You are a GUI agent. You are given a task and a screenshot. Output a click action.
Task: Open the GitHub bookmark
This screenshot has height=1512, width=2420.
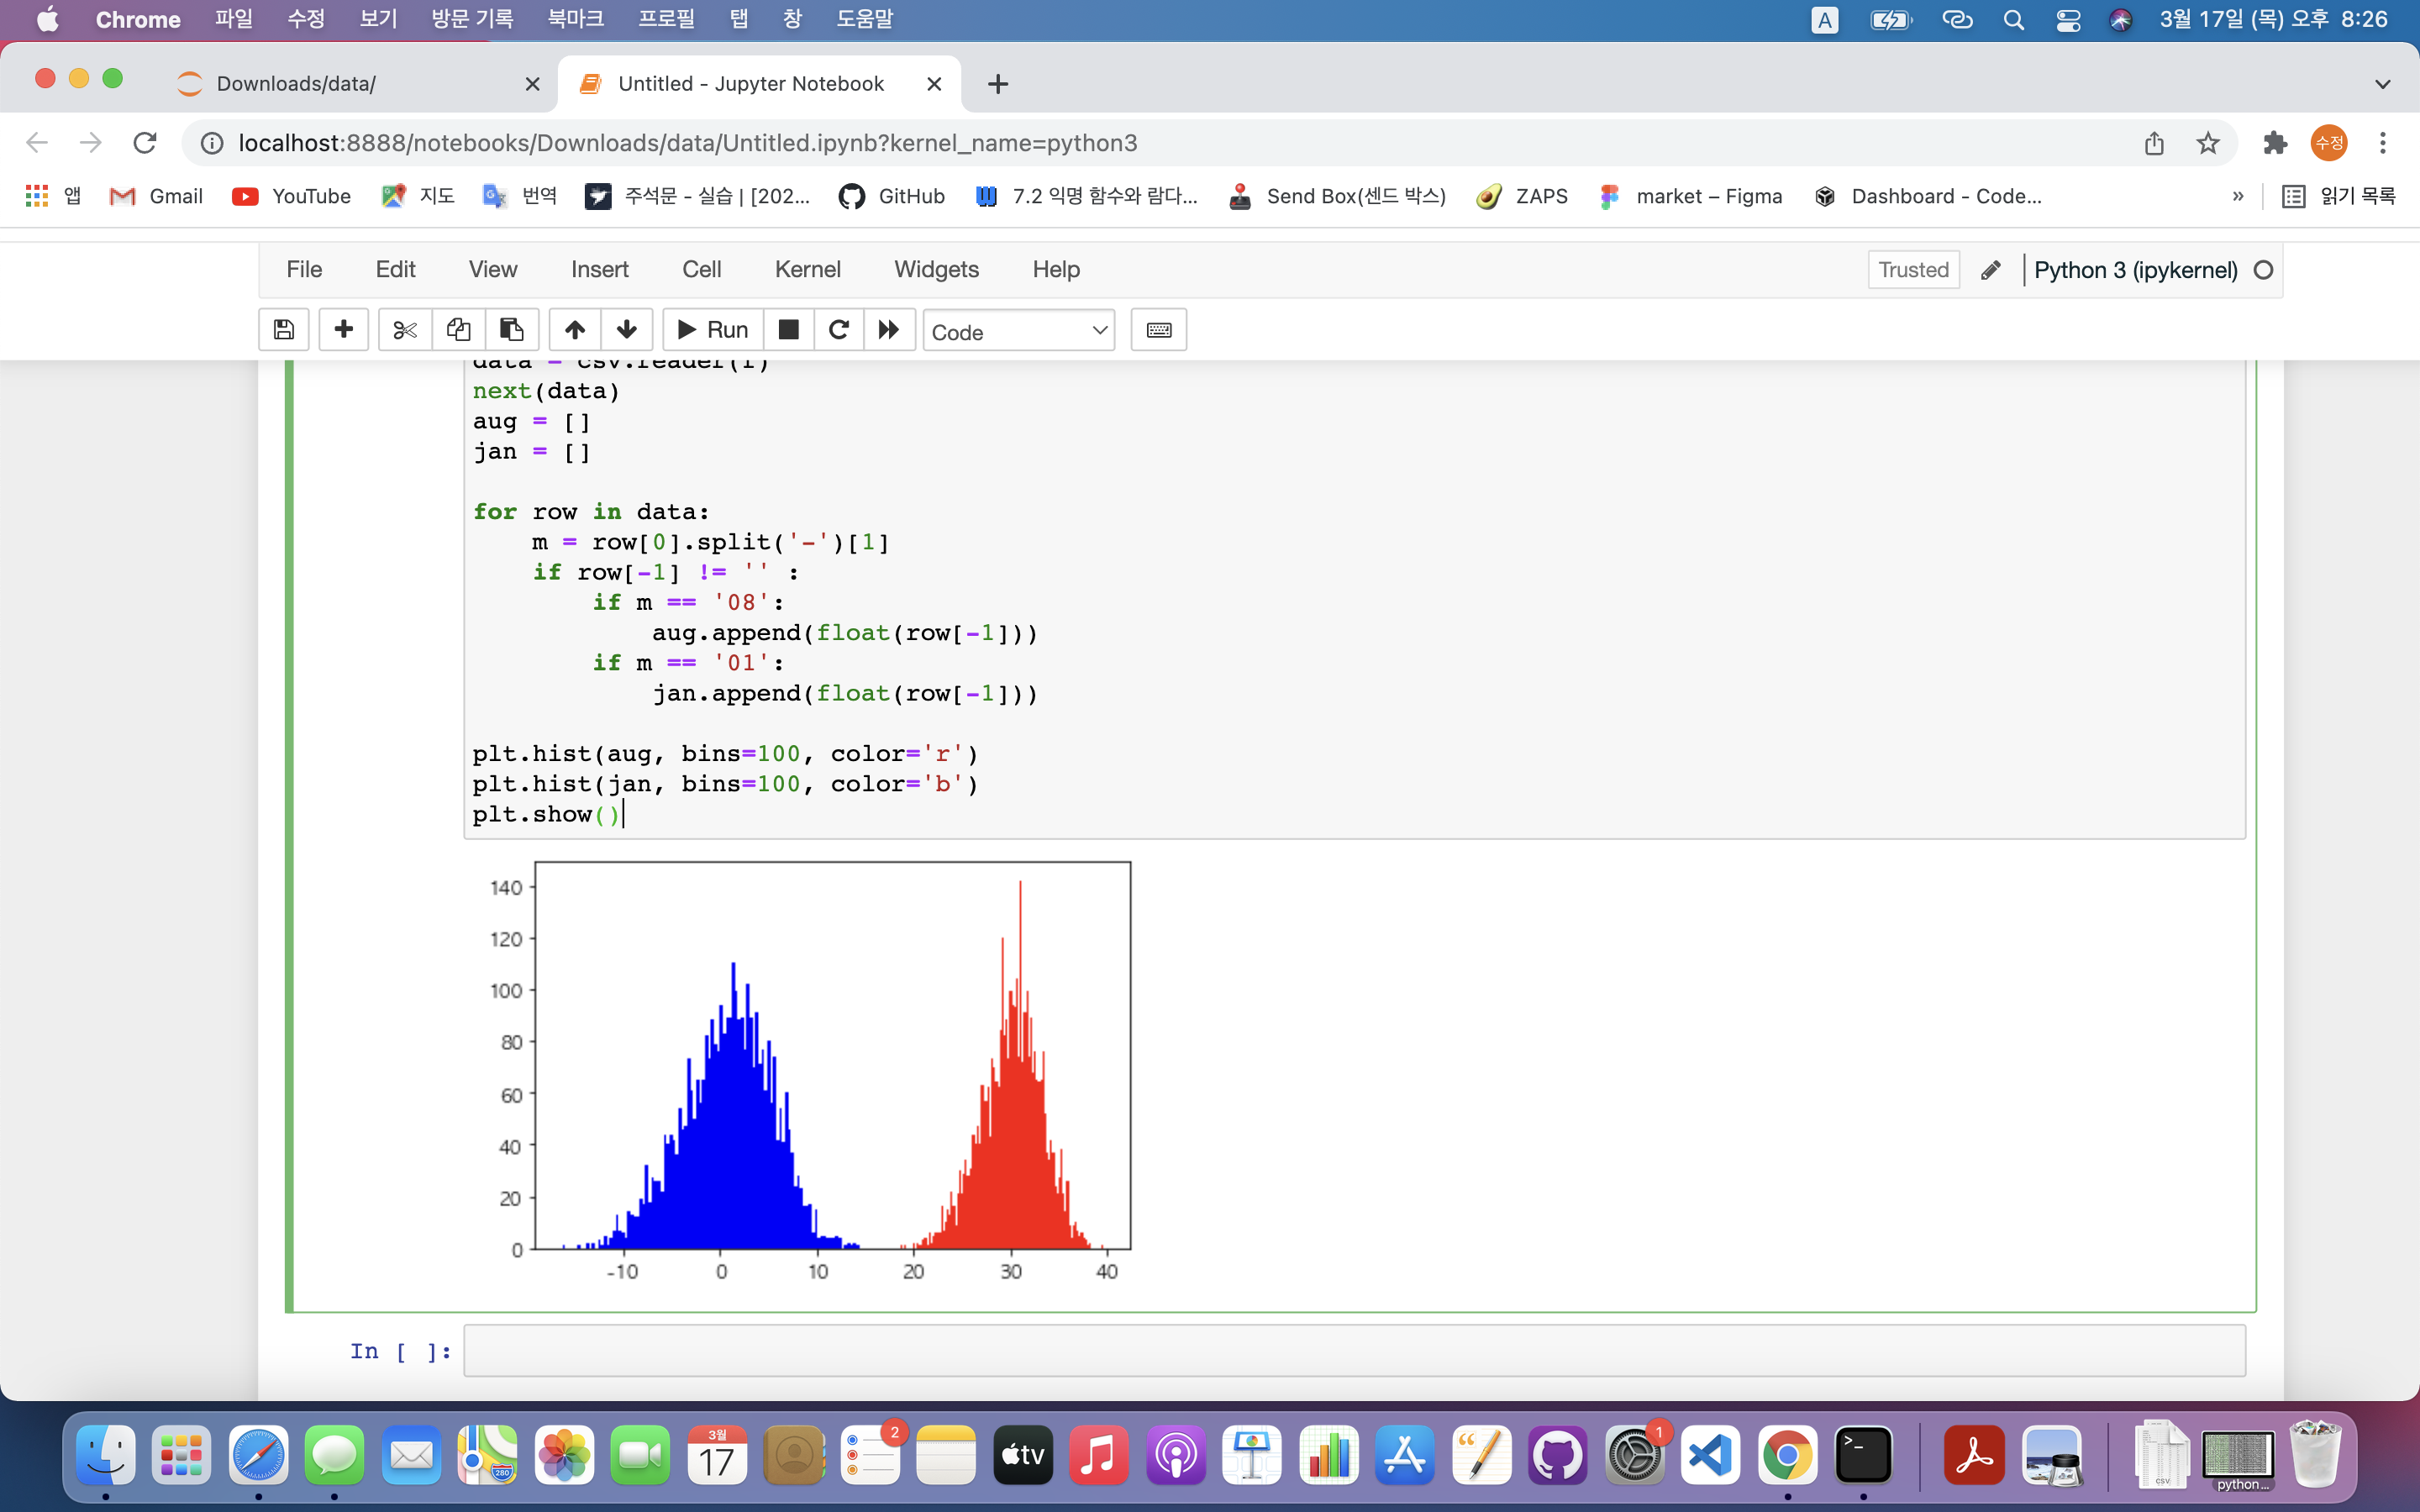(x=892, y=196)
